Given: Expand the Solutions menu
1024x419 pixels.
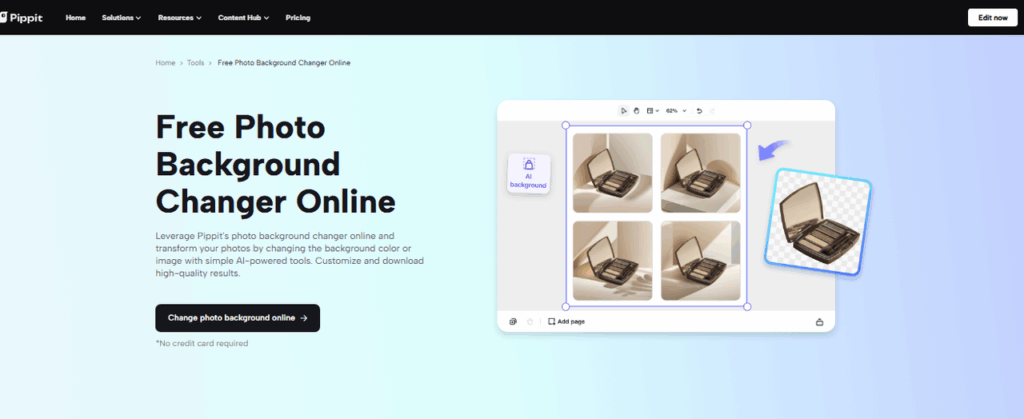Looking at the screenshot, I should 121,18.
